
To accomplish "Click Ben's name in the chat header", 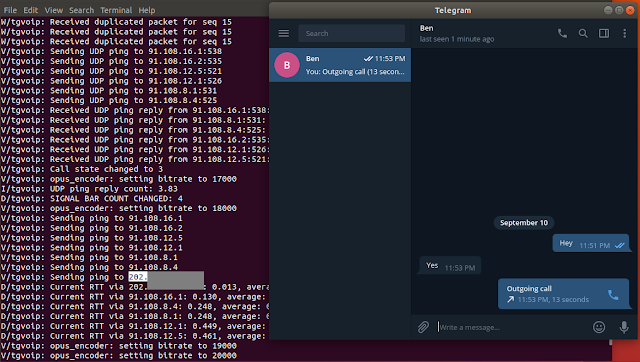I will pos(427,28).
